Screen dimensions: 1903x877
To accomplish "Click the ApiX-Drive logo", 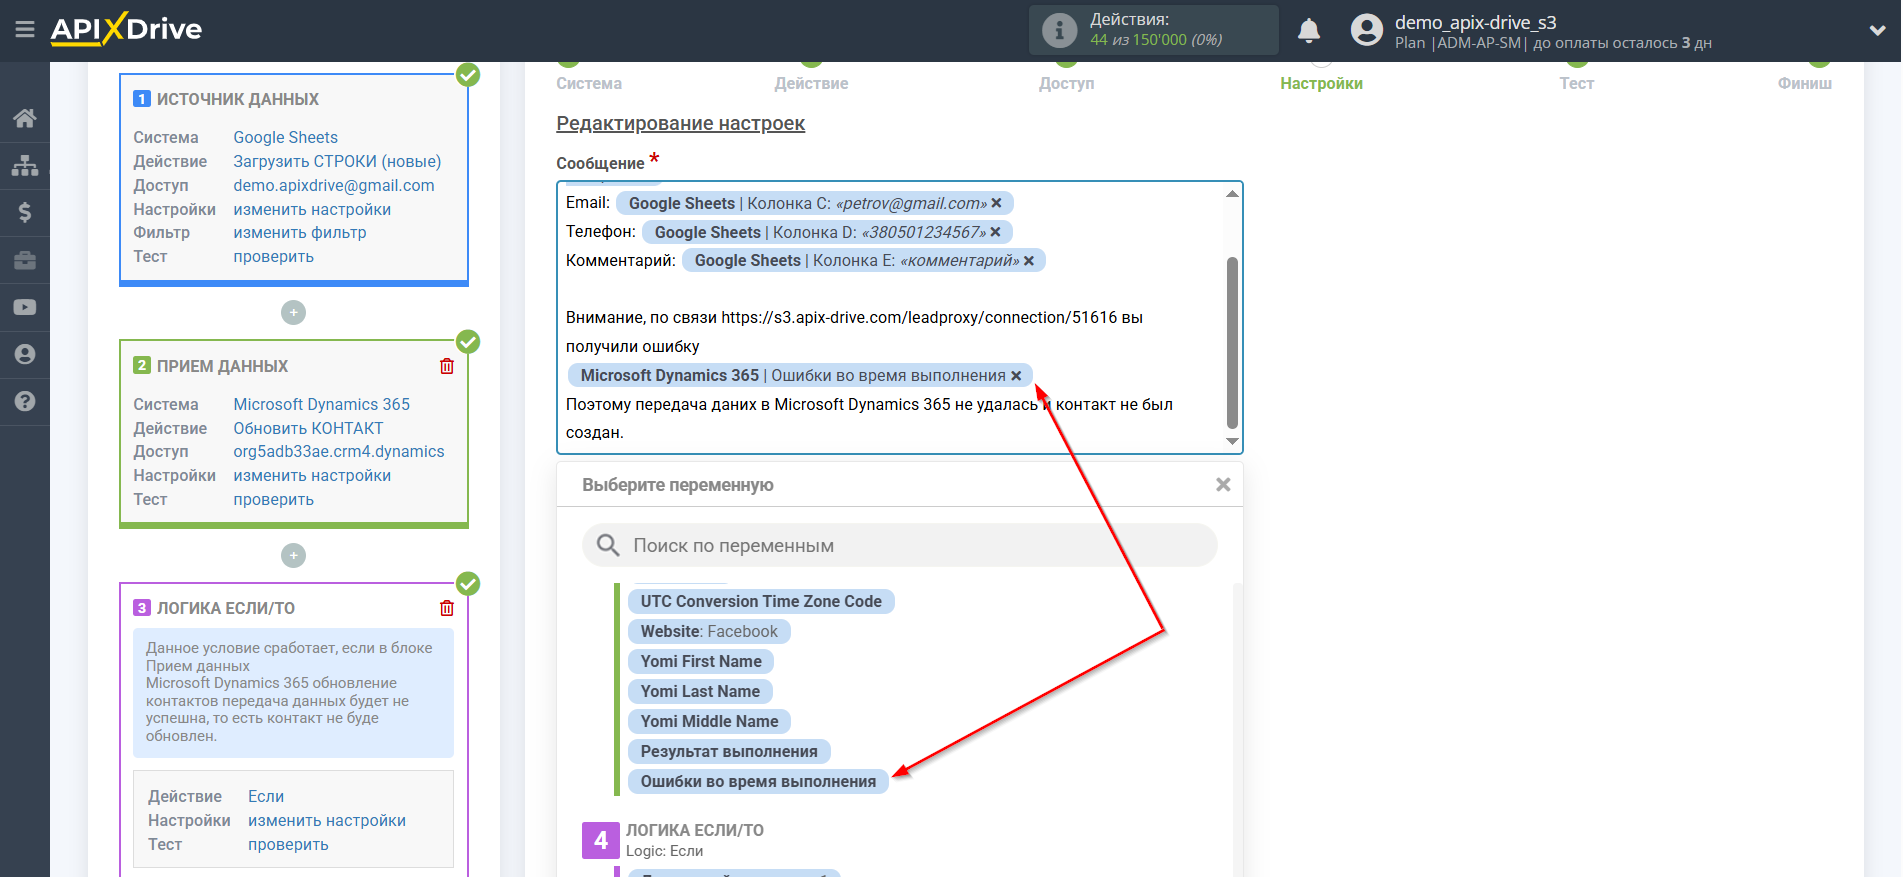I will pos(126,29).
